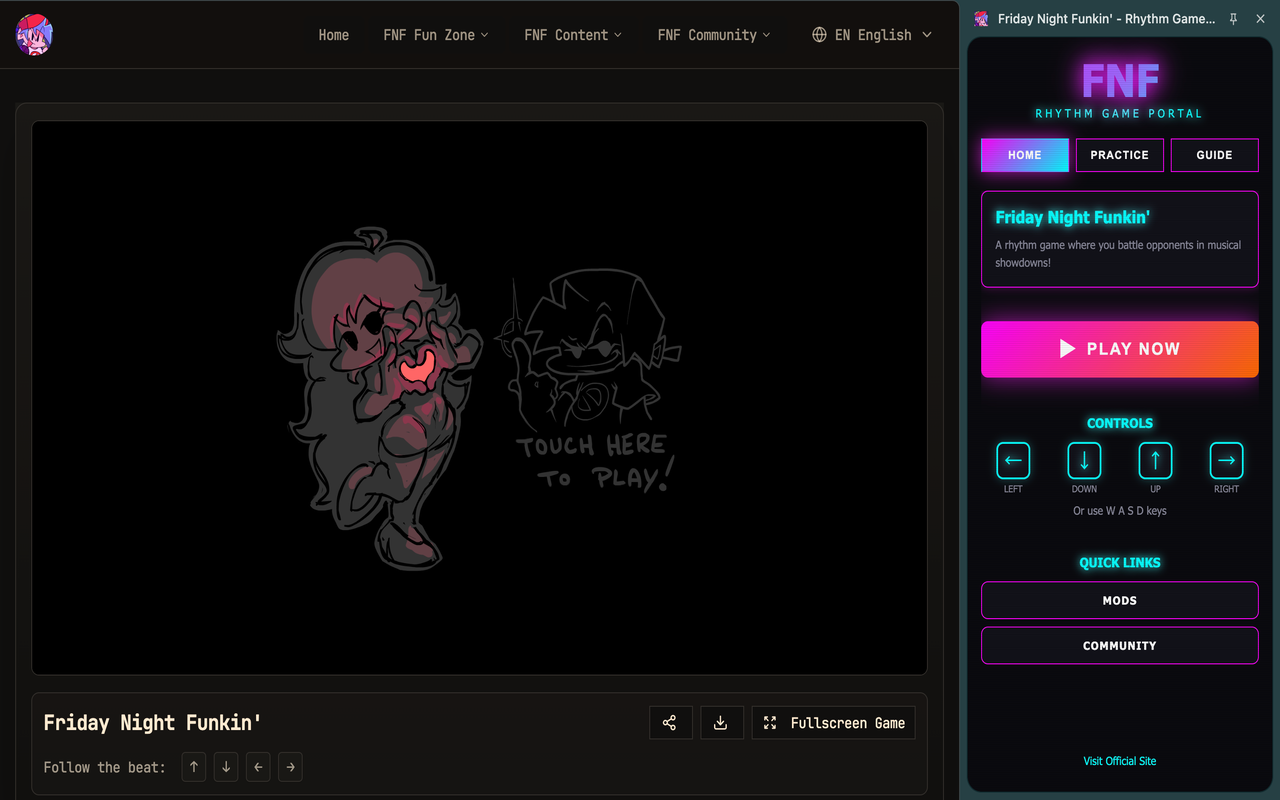Click the 'Friday Night Funkin'' panel card heading
1280x800 pixels.
[x=1073, y=217]
